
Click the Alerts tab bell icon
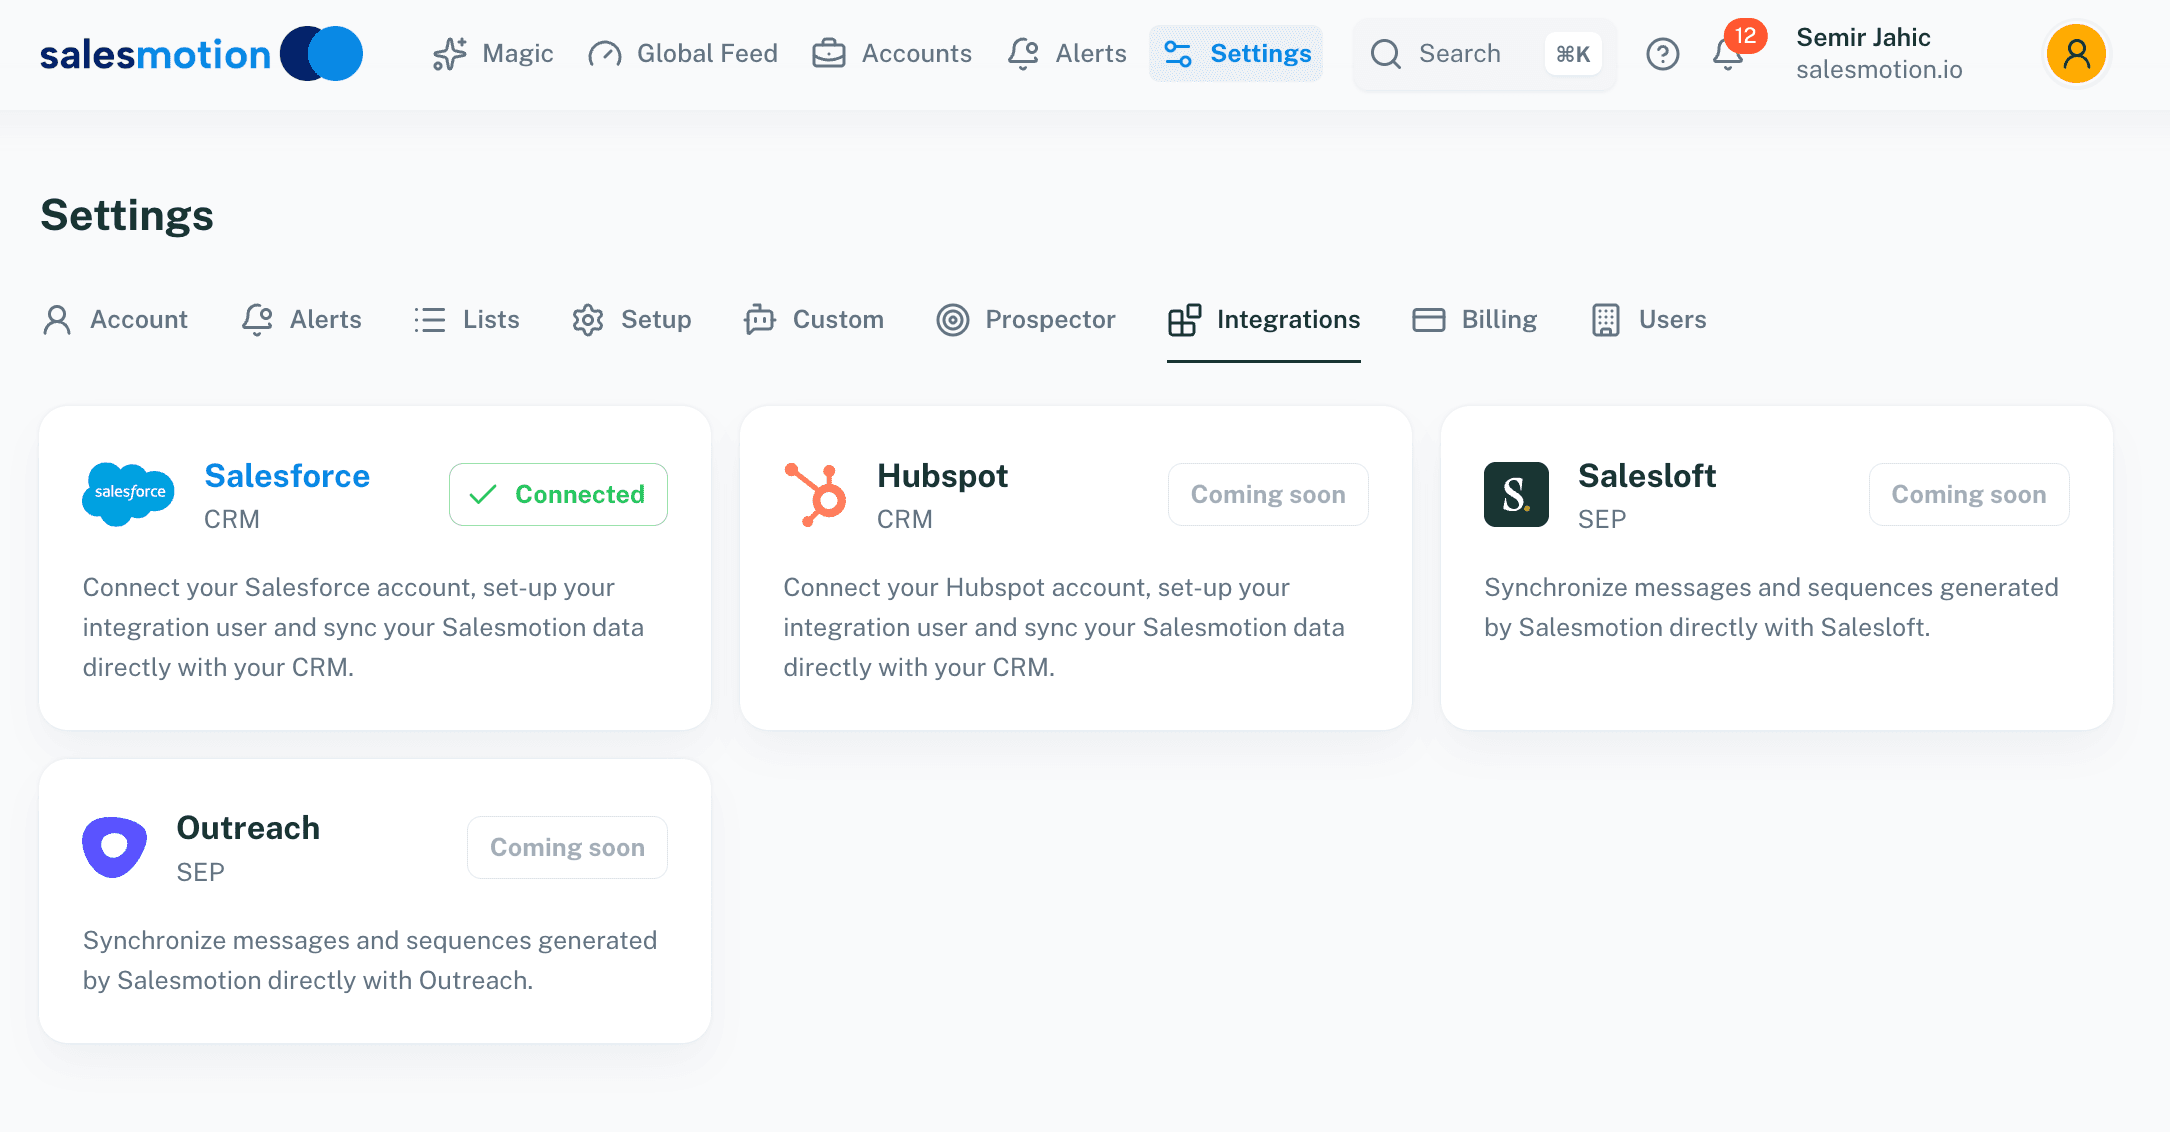click(257, 320)
